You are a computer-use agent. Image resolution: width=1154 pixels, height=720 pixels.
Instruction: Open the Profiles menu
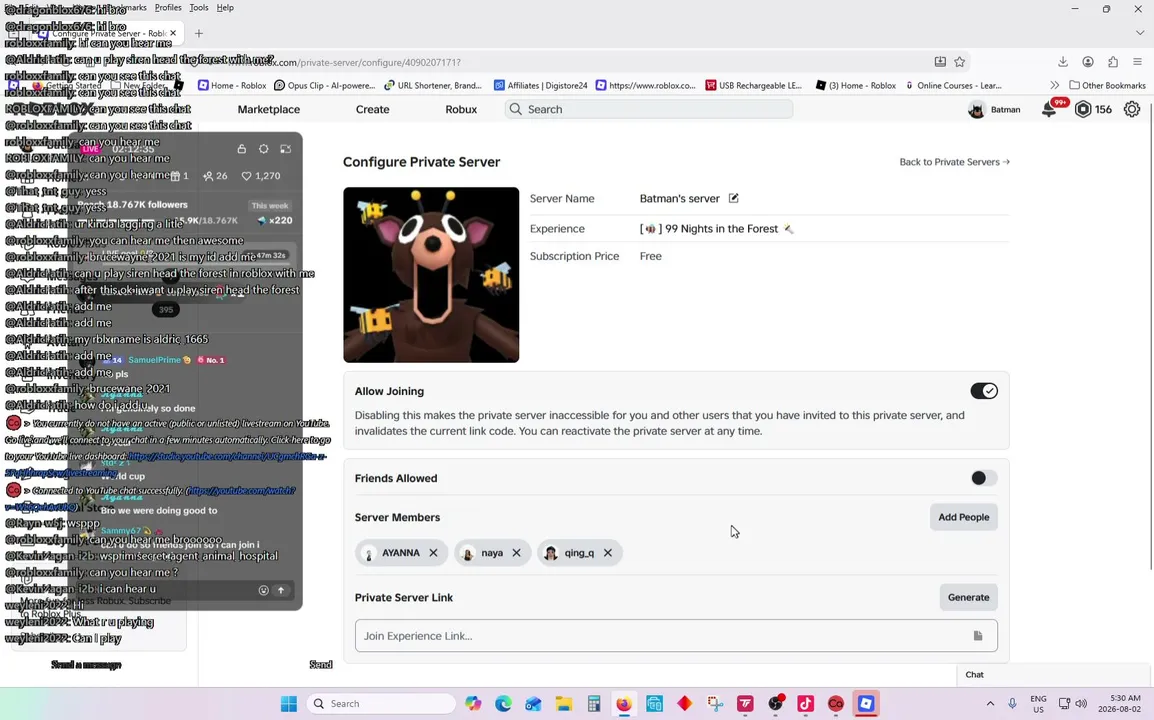168,7
